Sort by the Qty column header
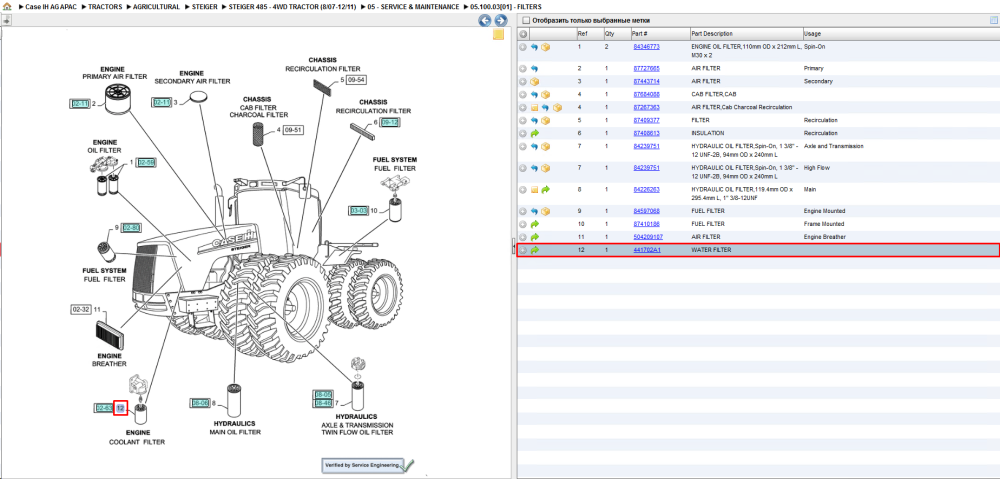 pyautogui.click(x=615, y=34)
